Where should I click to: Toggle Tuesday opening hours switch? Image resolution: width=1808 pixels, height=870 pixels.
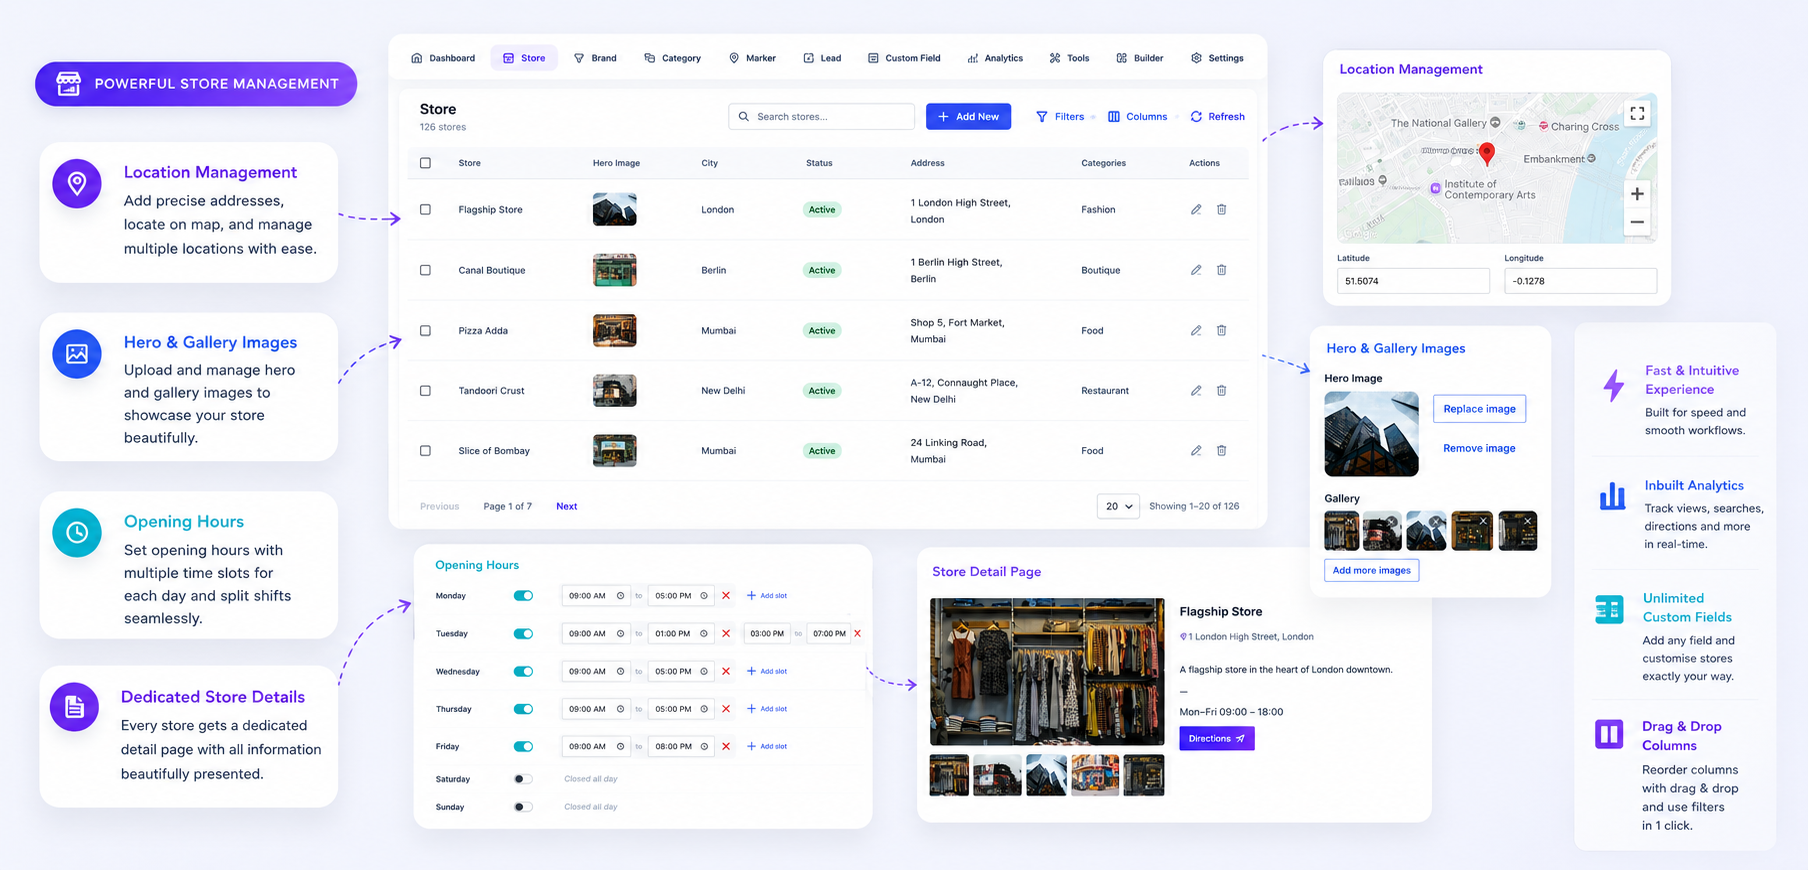[x=523, y=633]
